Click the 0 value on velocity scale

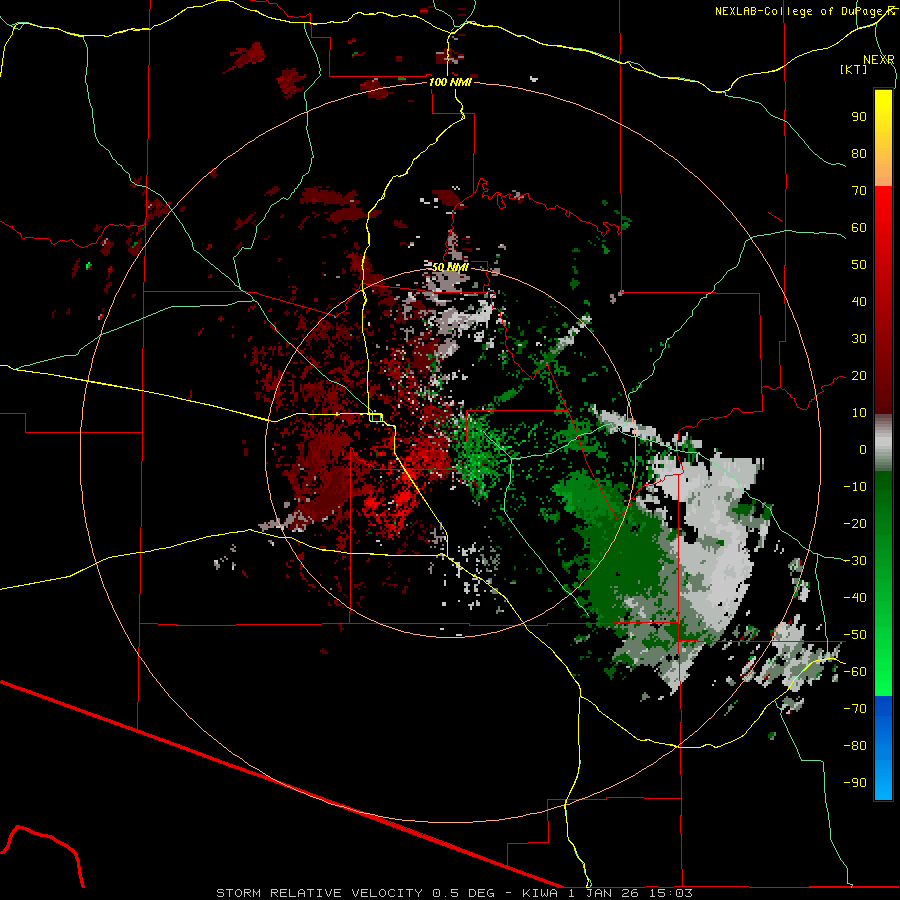pos(863,449)
